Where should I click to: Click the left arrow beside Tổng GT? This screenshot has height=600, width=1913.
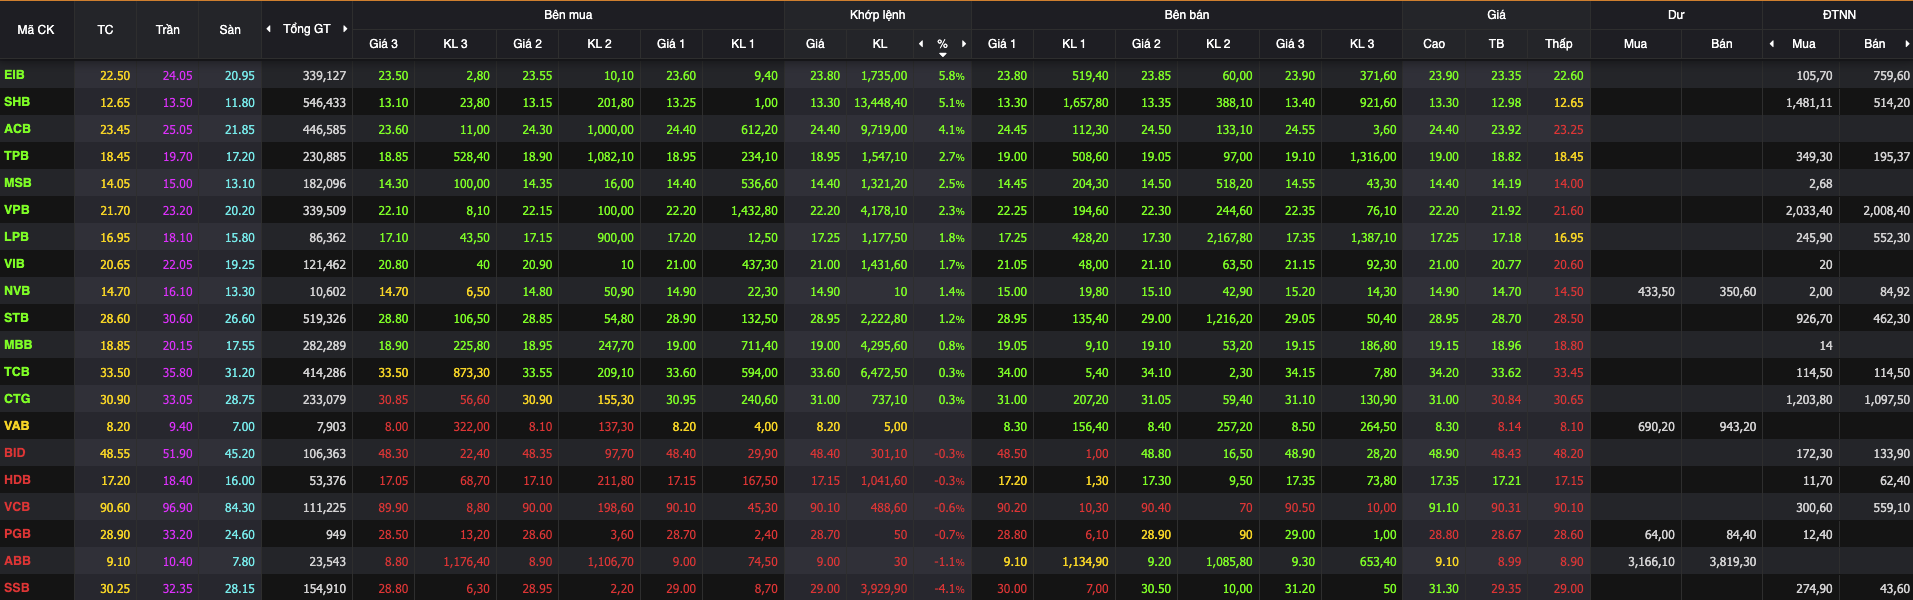point(268,29)
